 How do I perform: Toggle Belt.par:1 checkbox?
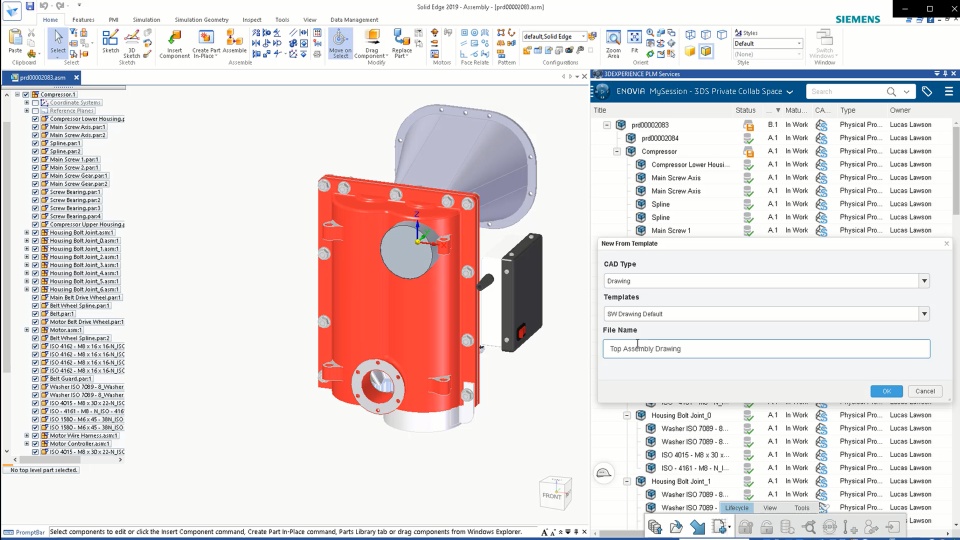35,313
